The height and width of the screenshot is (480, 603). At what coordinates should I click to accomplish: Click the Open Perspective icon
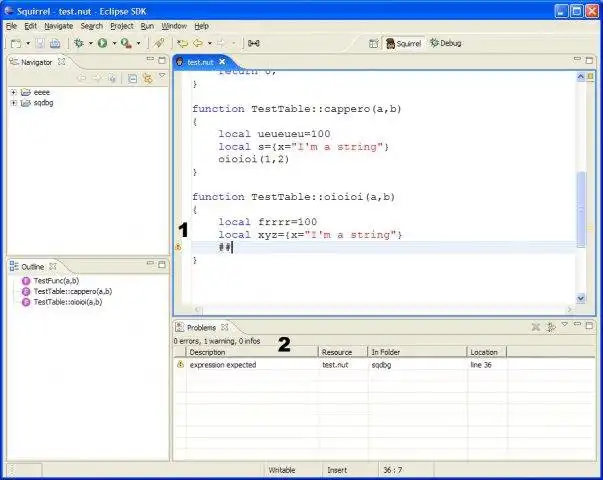pos(373,43)
